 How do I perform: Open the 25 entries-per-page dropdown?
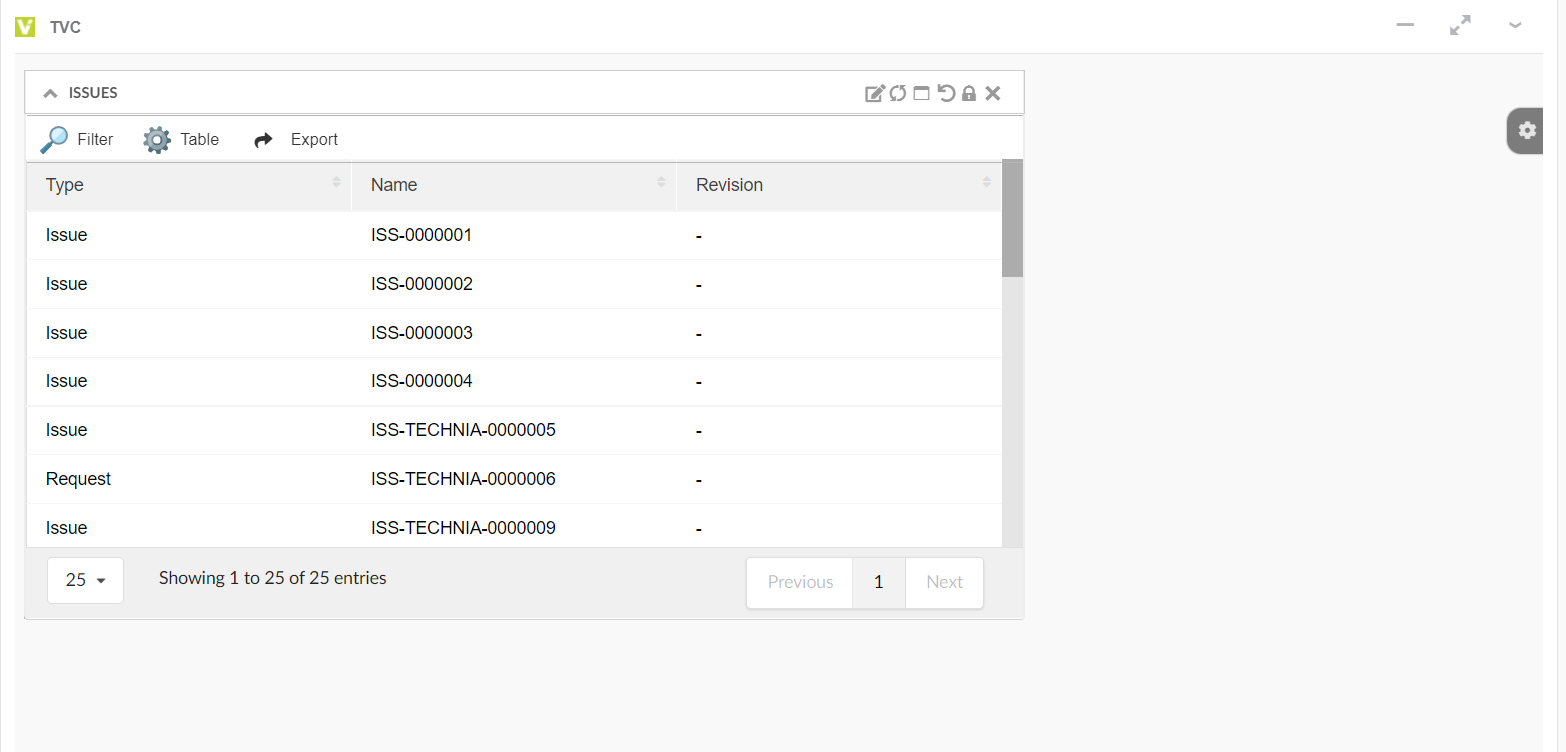(85, 580)
